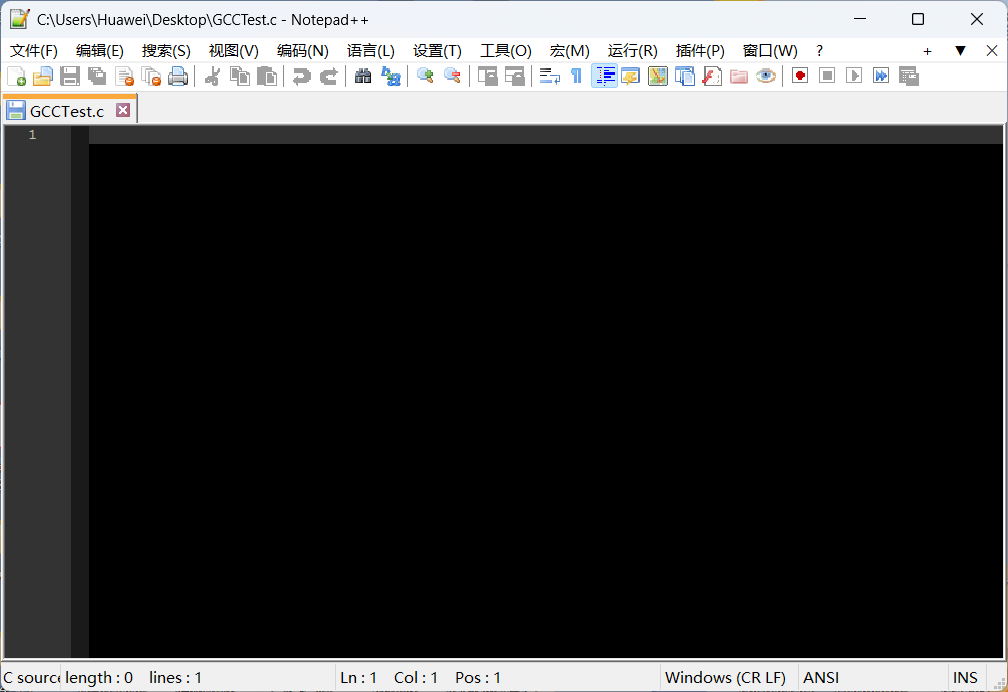Zoom out using the magnifier minus icon
The image size is (1008, 692).
pyautogui.click(x=452, y=76)
